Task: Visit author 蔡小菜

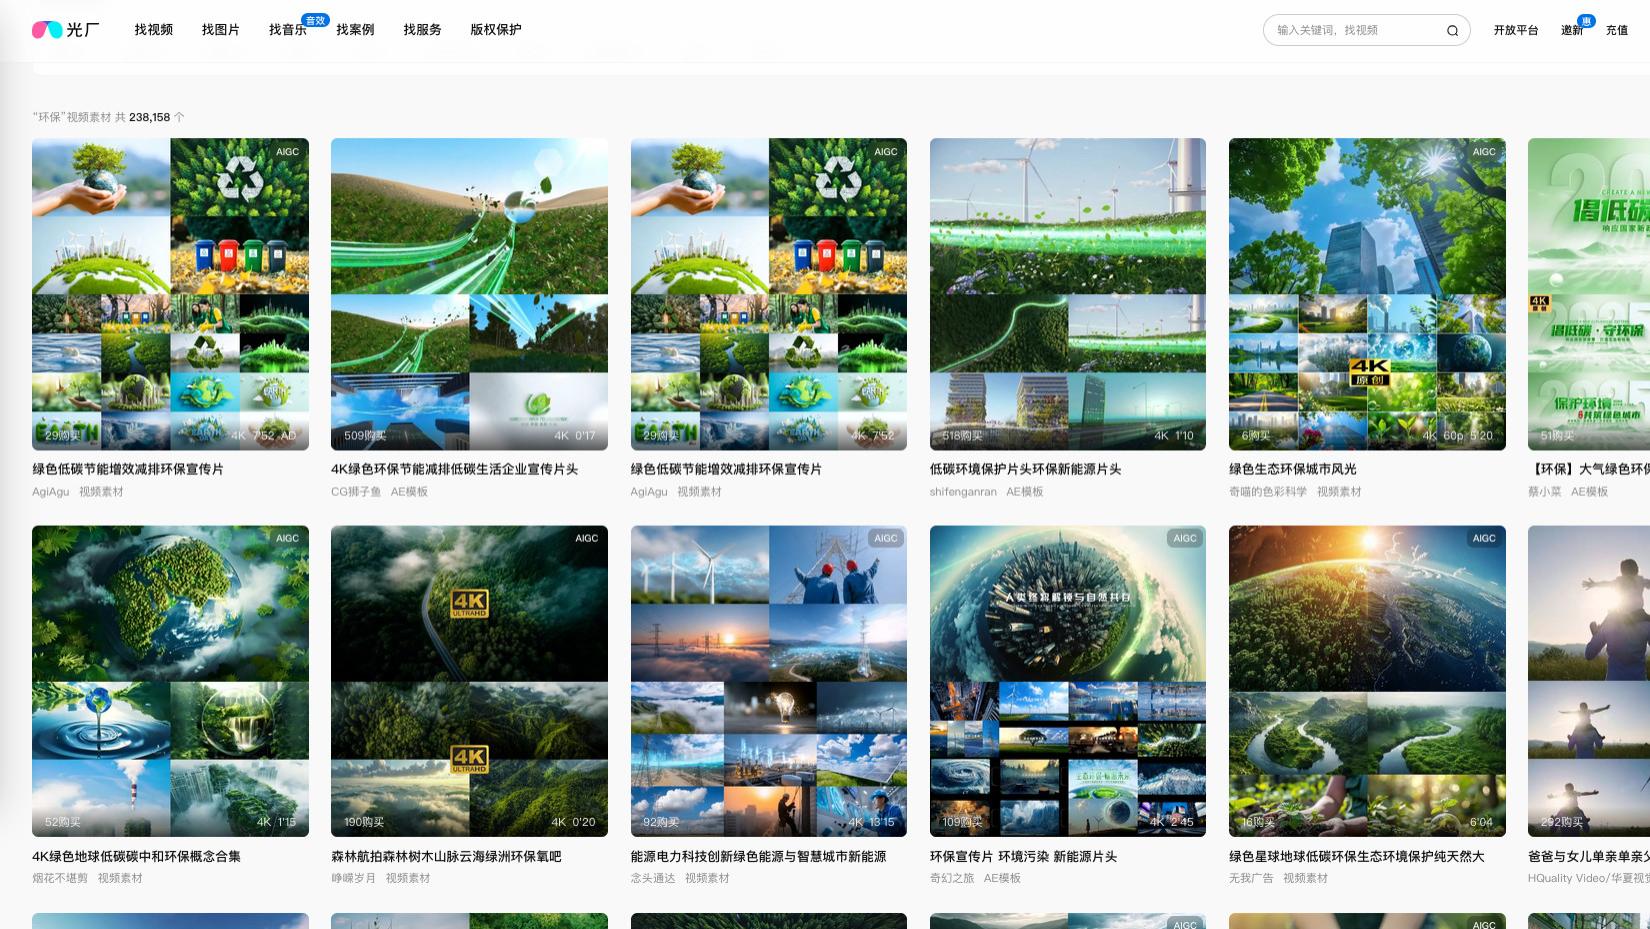Action: click(1544, 492)
